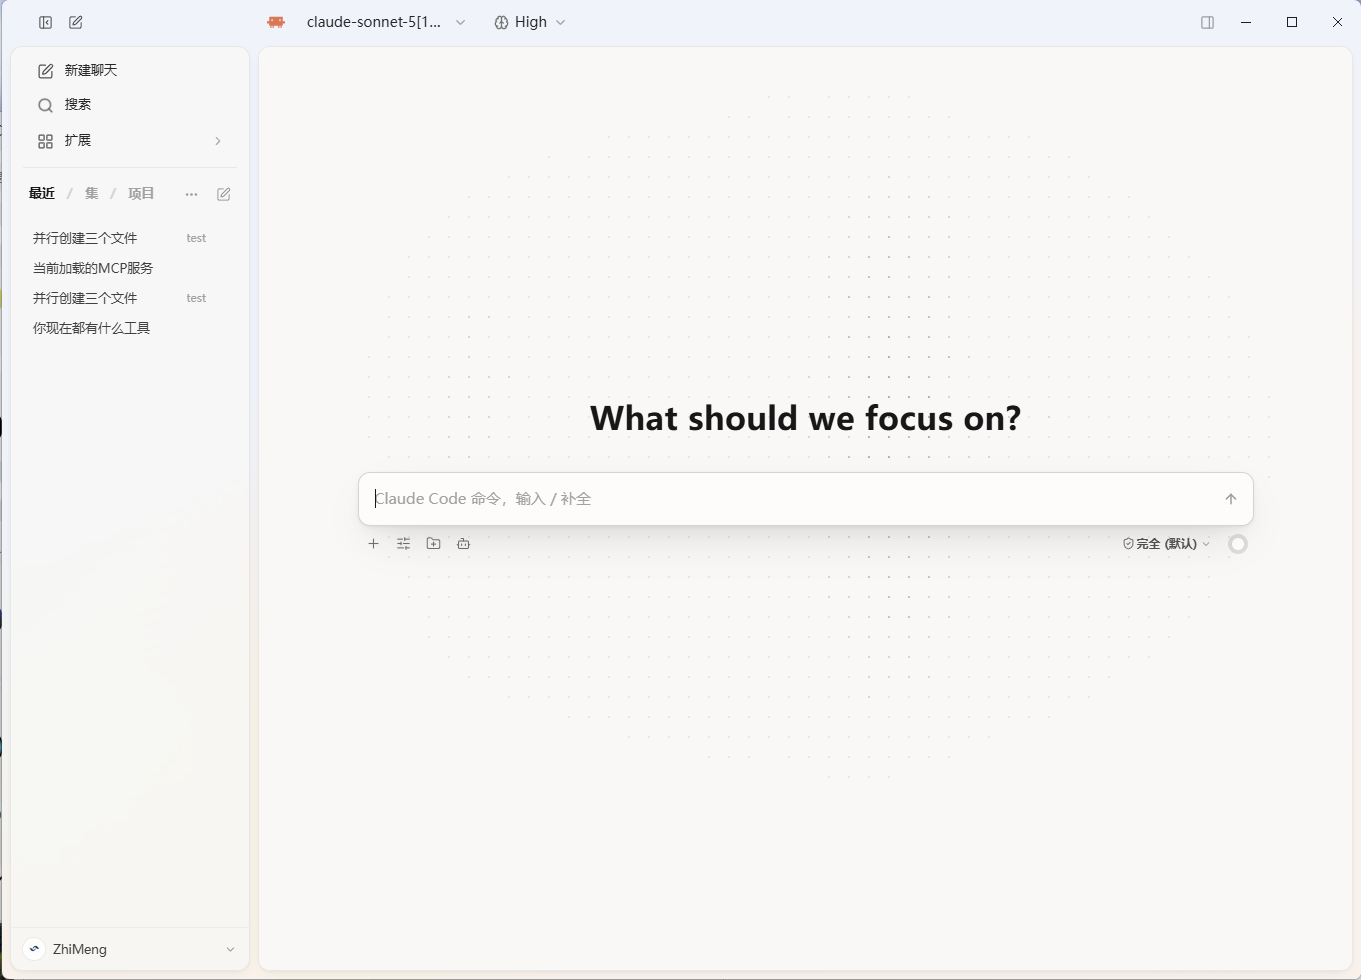
Task: Close the application window
Action: coord(1337,22)
